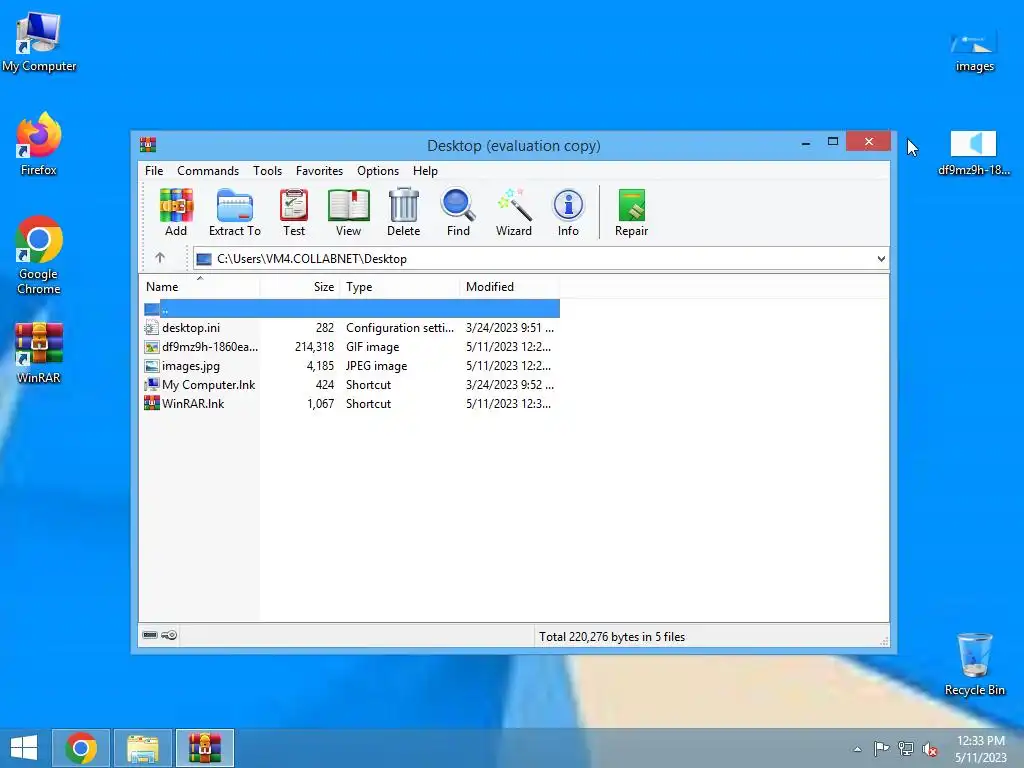This screenshot has height=768, width=1024.
Task: Click the WinRAR title bar app icon
Action: [148, 144]
